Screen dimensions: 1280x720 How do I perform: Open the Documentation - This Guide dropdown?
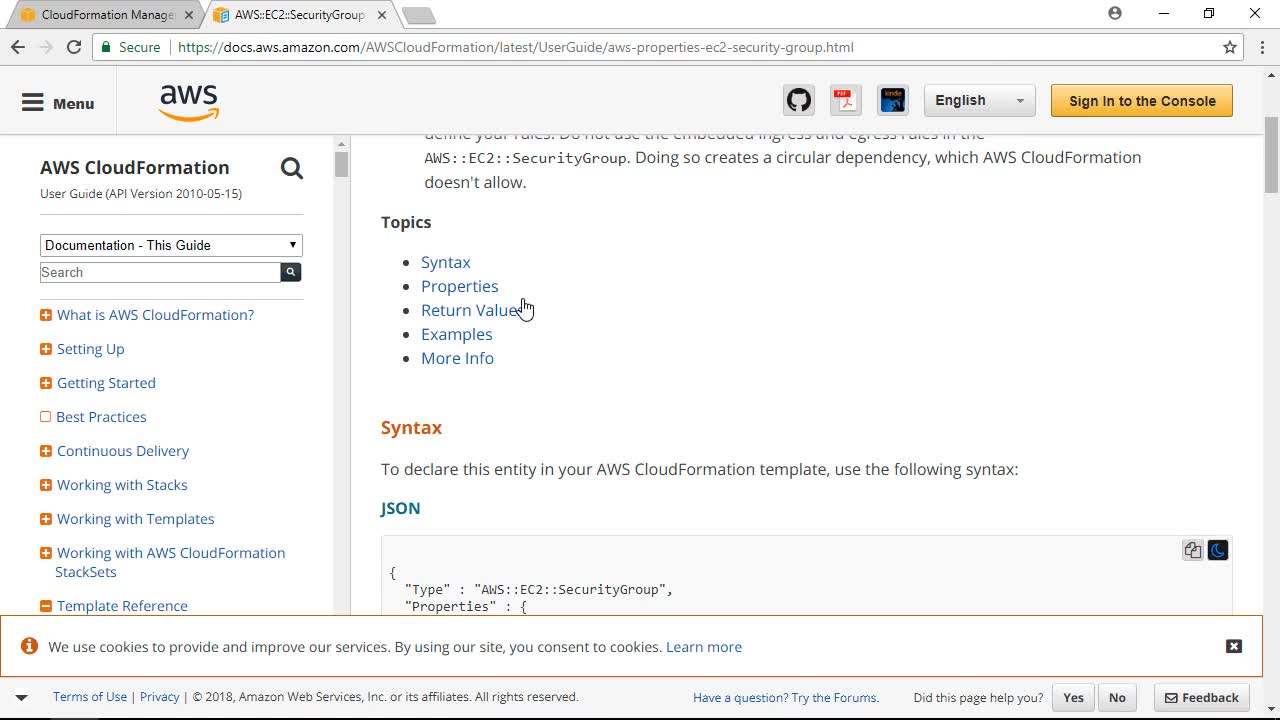171,245
